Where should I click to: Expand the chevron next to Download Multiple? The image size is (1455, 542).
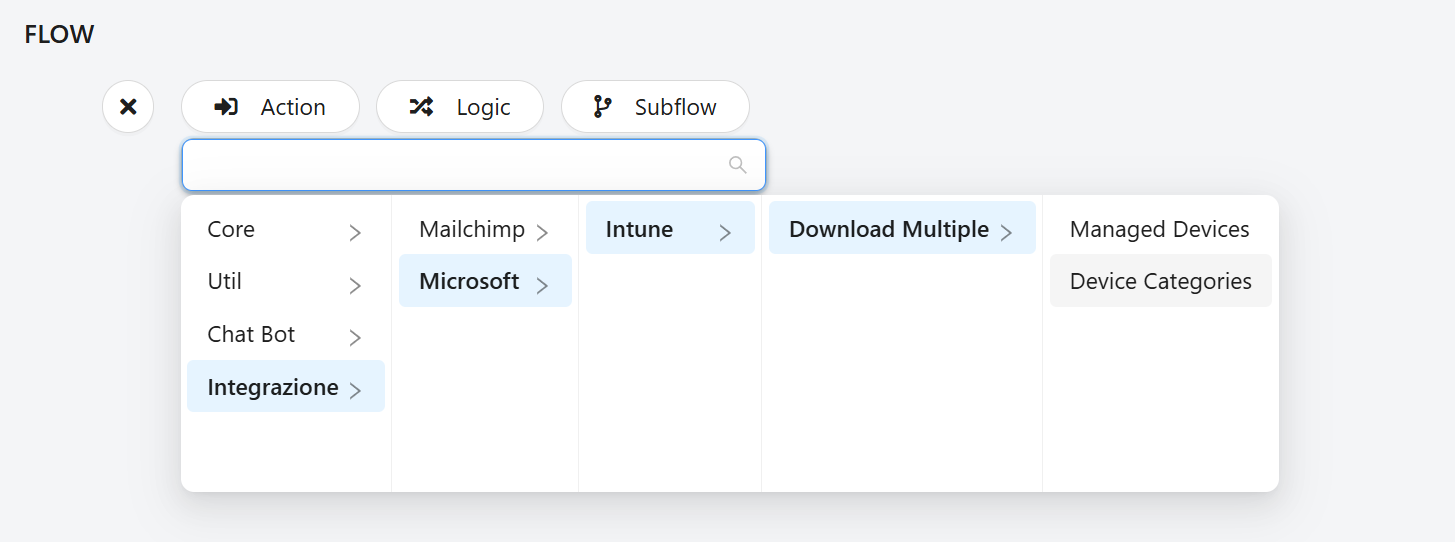pyautogui.click(x=1006, y=233)
